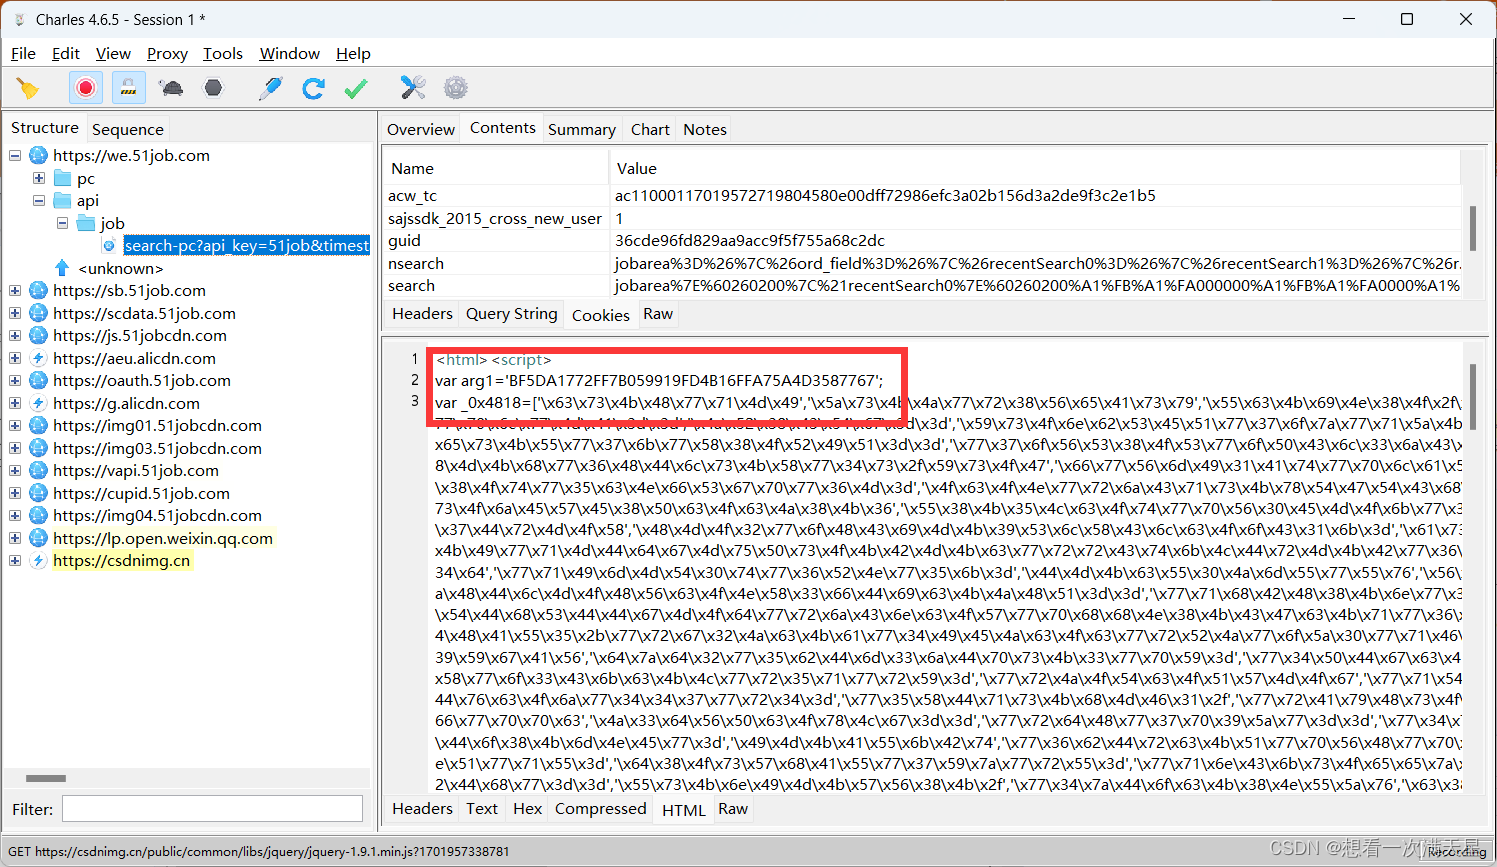Image resolution: width=1497 pixels, height=867 pixels.
Task: Open the Proxy menu
Action: coord(167,53)
